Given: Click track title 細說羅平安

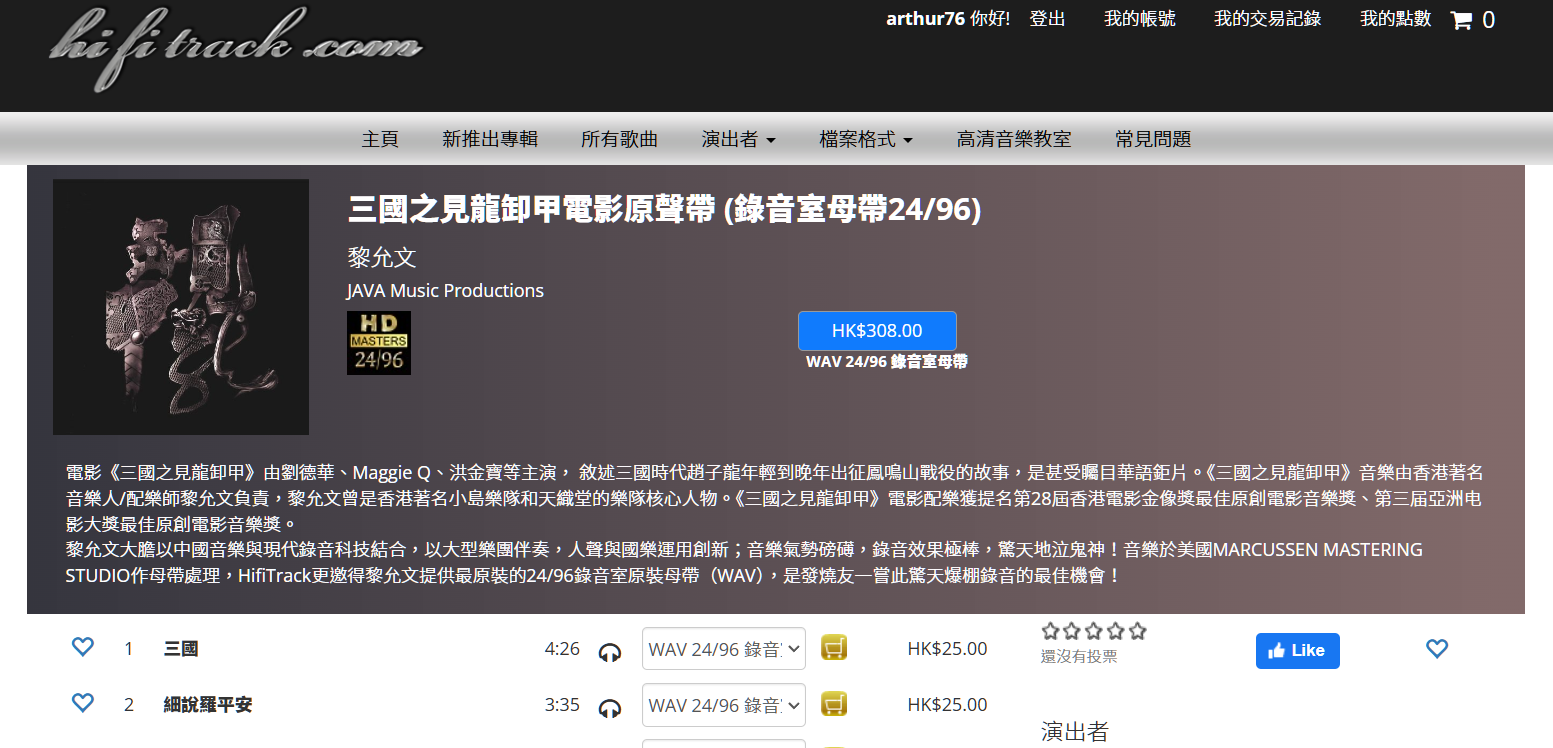Looking at the screenshot, I should coord(208,705).
